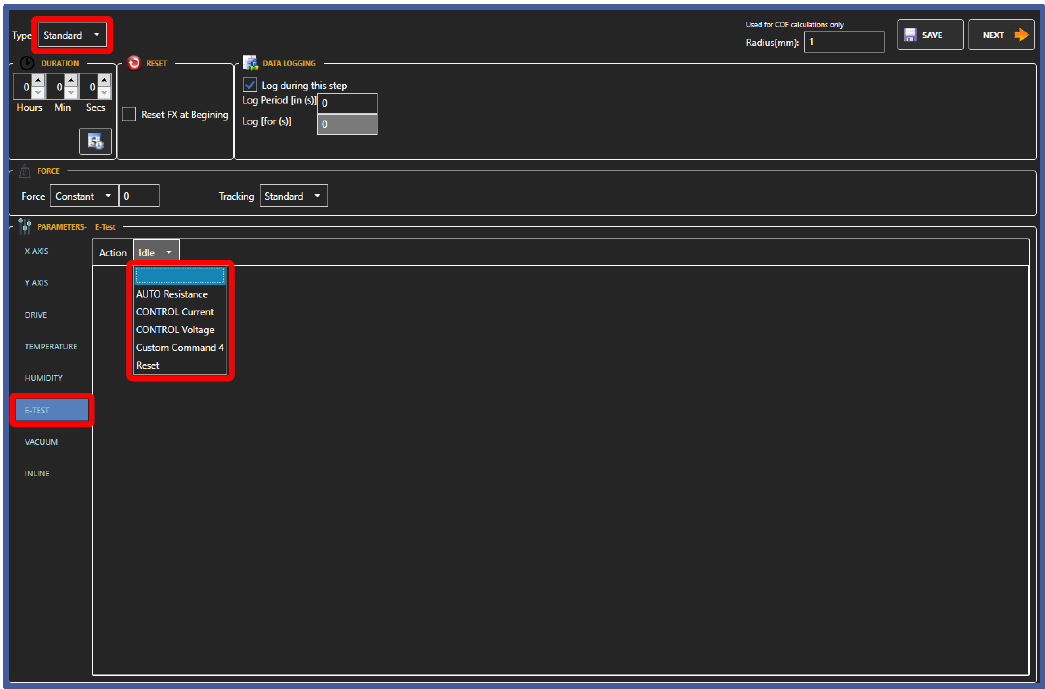
Task: Click the orange arrow icon on NEXT
Action: tap(1021, 35)
